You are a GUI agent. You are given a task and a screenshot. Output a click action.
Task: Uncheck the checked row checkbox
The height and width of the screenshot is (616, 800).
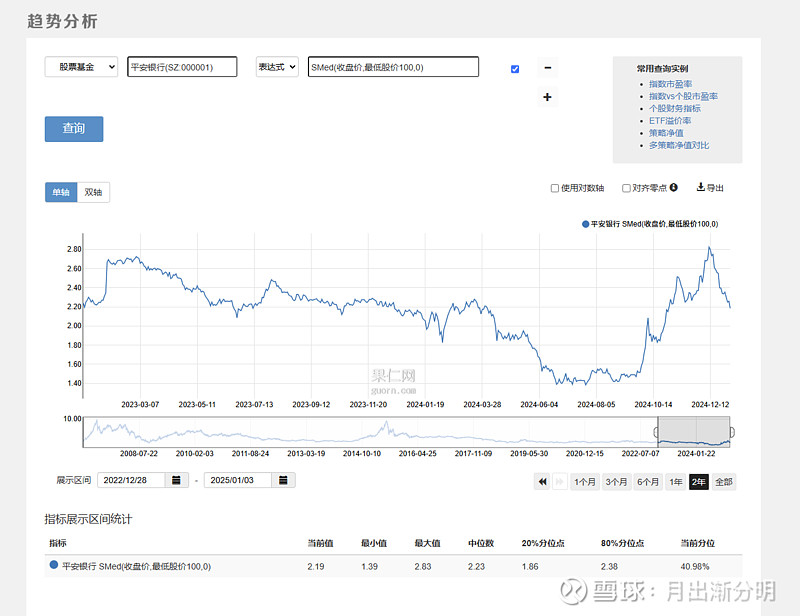pos(515,69)
